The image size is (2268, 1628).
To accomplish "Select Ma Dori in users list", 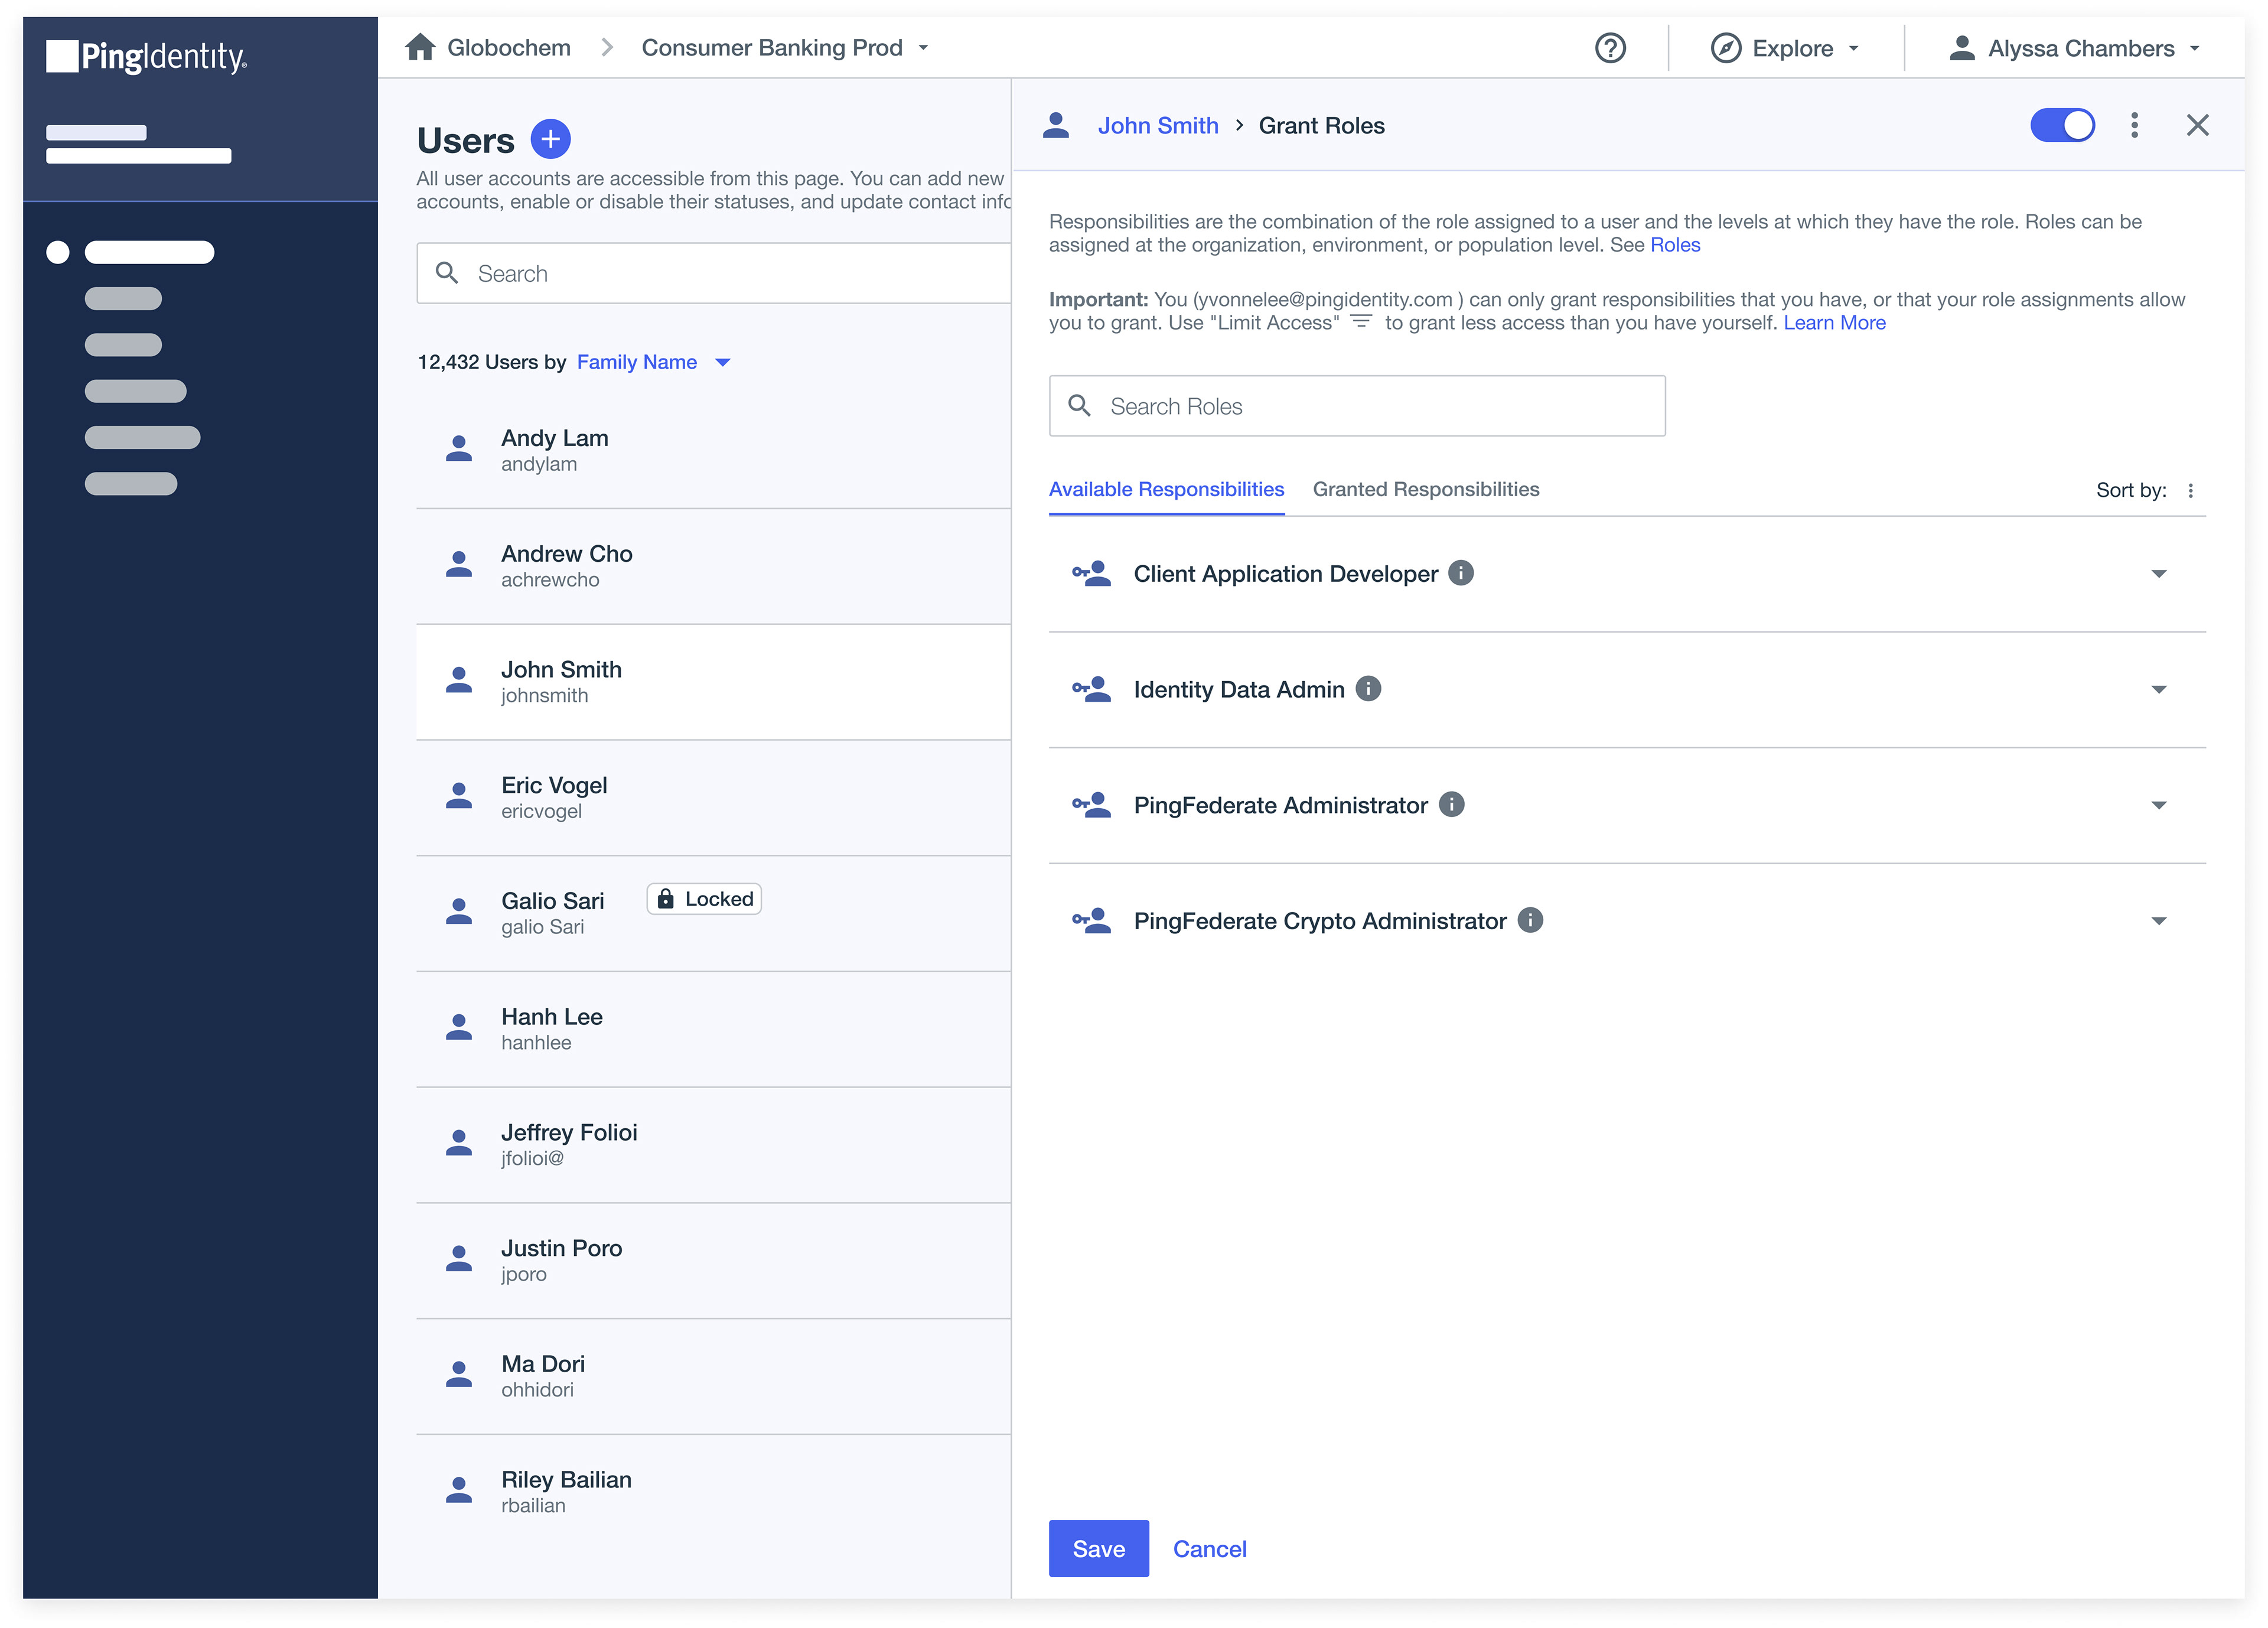I will pos(713,1377).
